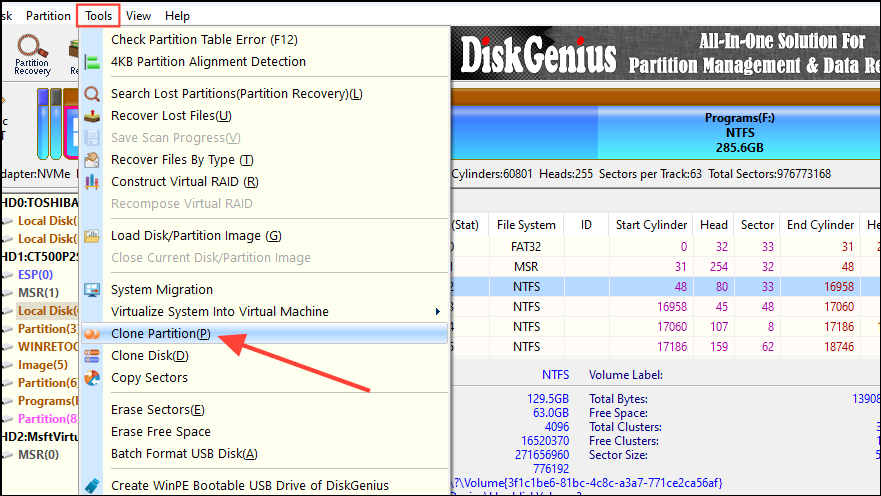Click the Recover Lost Files icon
This screenshot has width=881, height=496.
(92, 116)
